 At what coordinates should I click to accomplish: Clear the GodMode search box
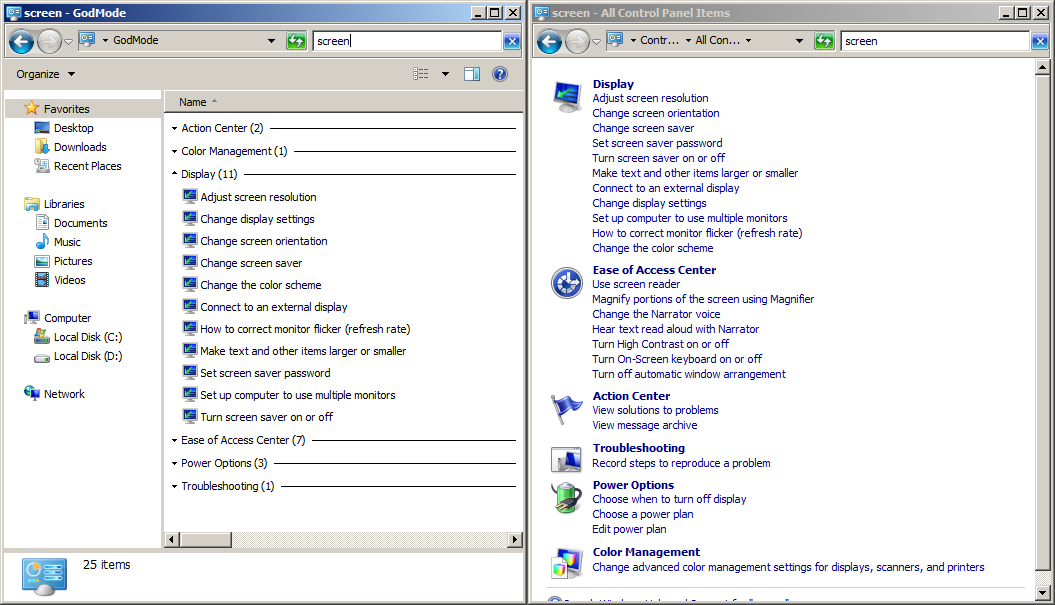pyautogui.click(x=512, y=41)
